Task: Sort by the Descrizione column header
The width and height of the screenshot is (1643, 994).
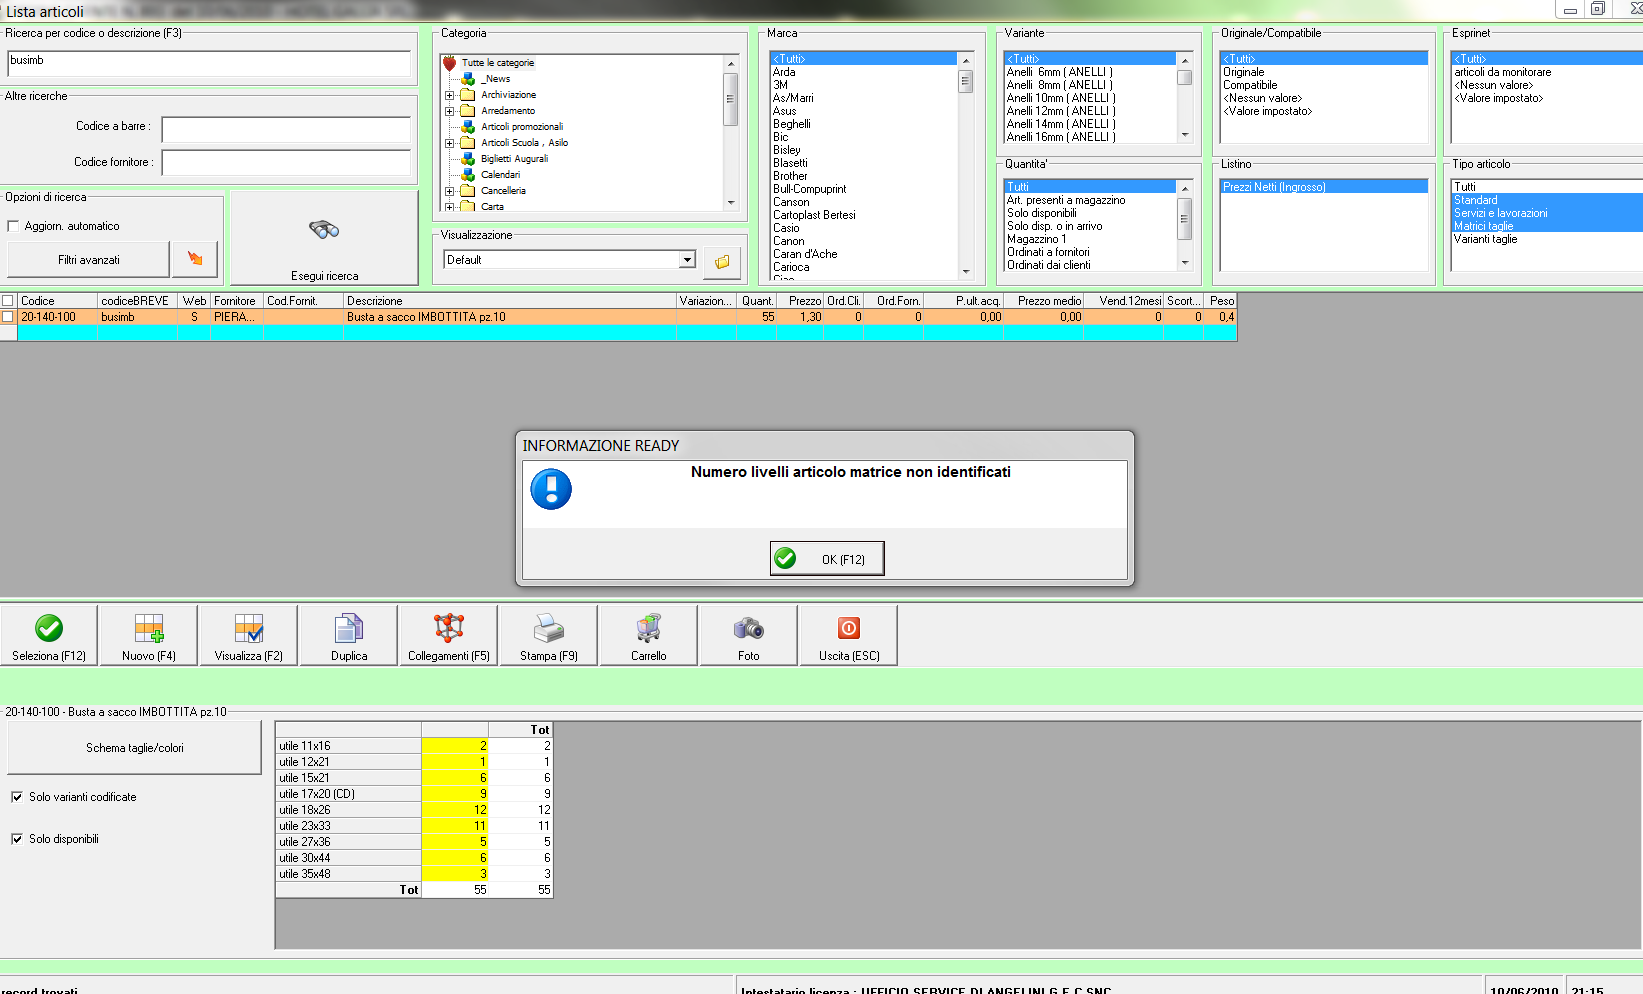Action: tap(510, 301)
